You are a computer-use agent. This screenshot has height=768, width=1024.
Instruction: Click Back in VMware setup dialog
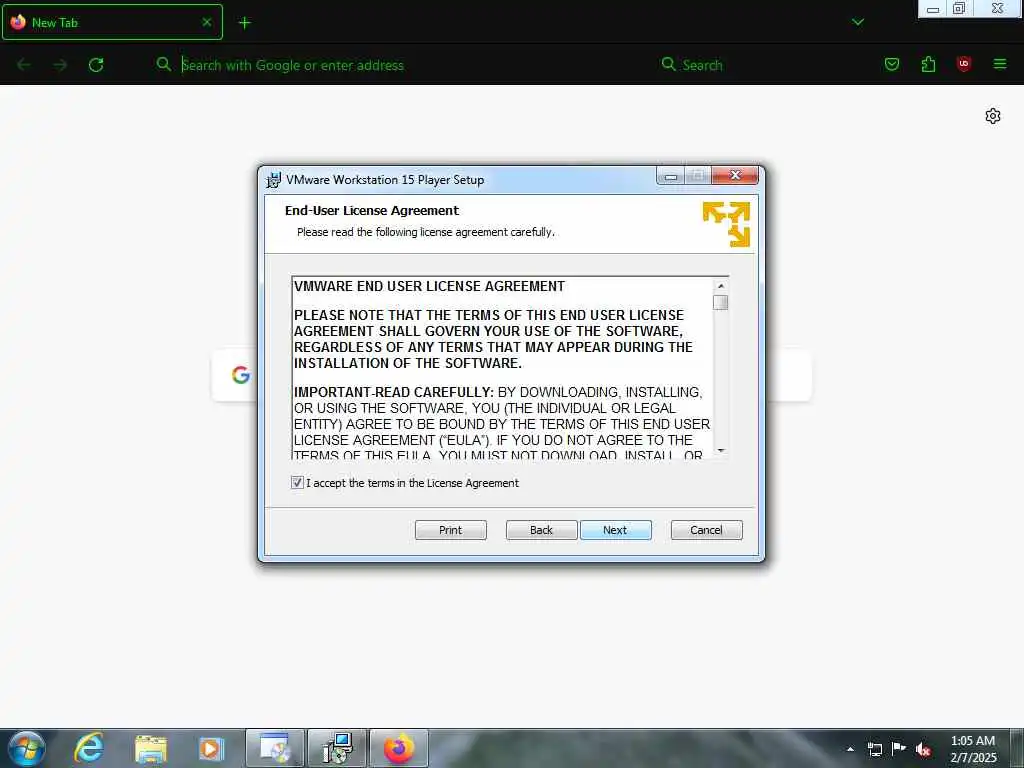coord(541,530)
